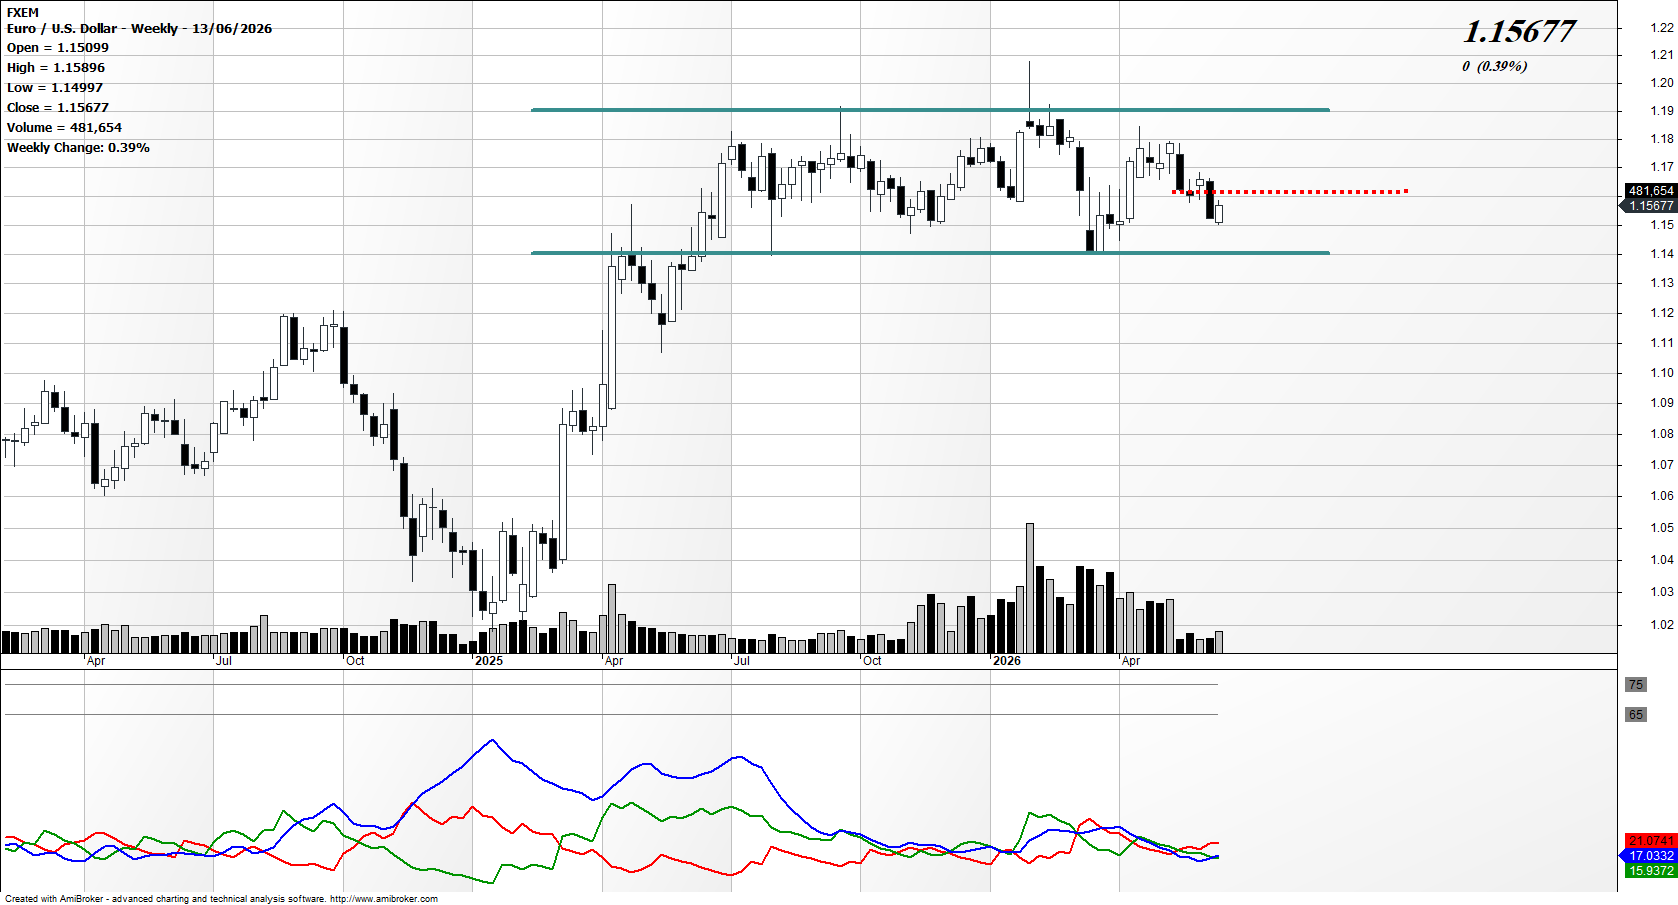The width and height of the screenshot is (1678, 905).
Task: Click the 'Jul' label between Apr and Oct 2025
Action: click(741, 661)
